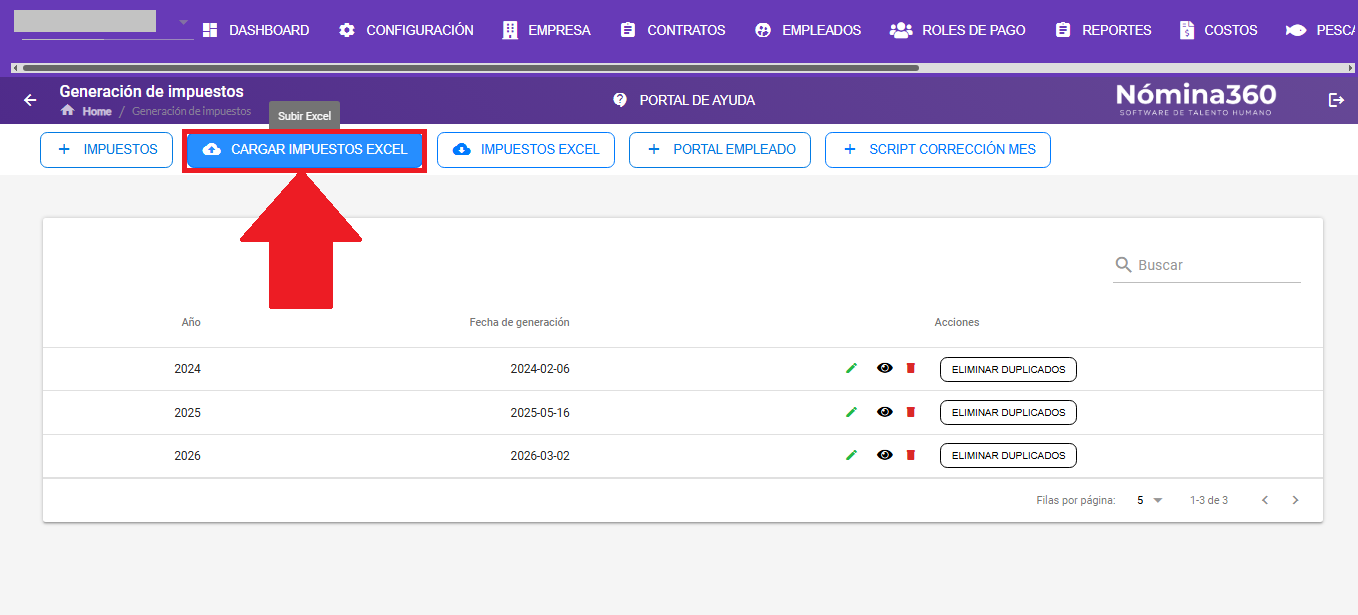1358x615 pixels.
Task: Open the CONTRATOS menu
Action: pyautogui.click(x=673, y=30)
